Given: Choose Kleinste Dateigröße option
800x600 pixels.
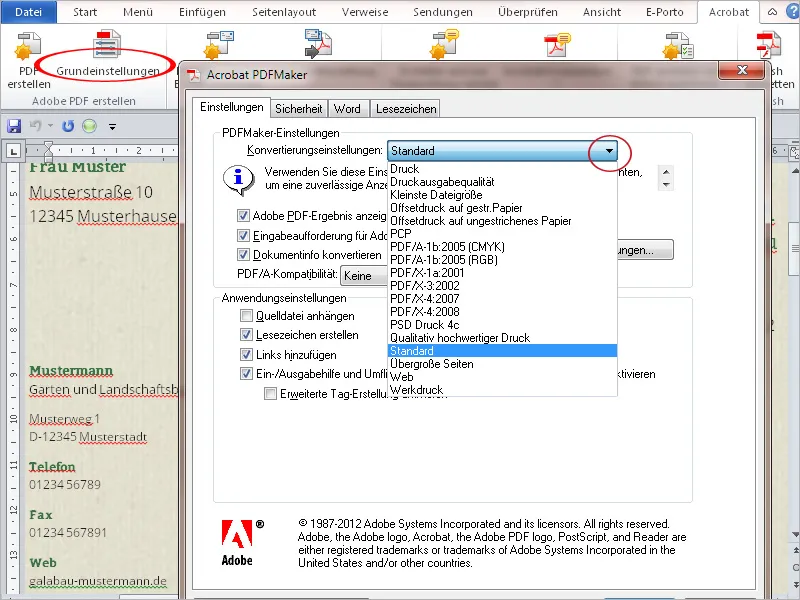Looking at the screenshot, I should pos(502,195).
